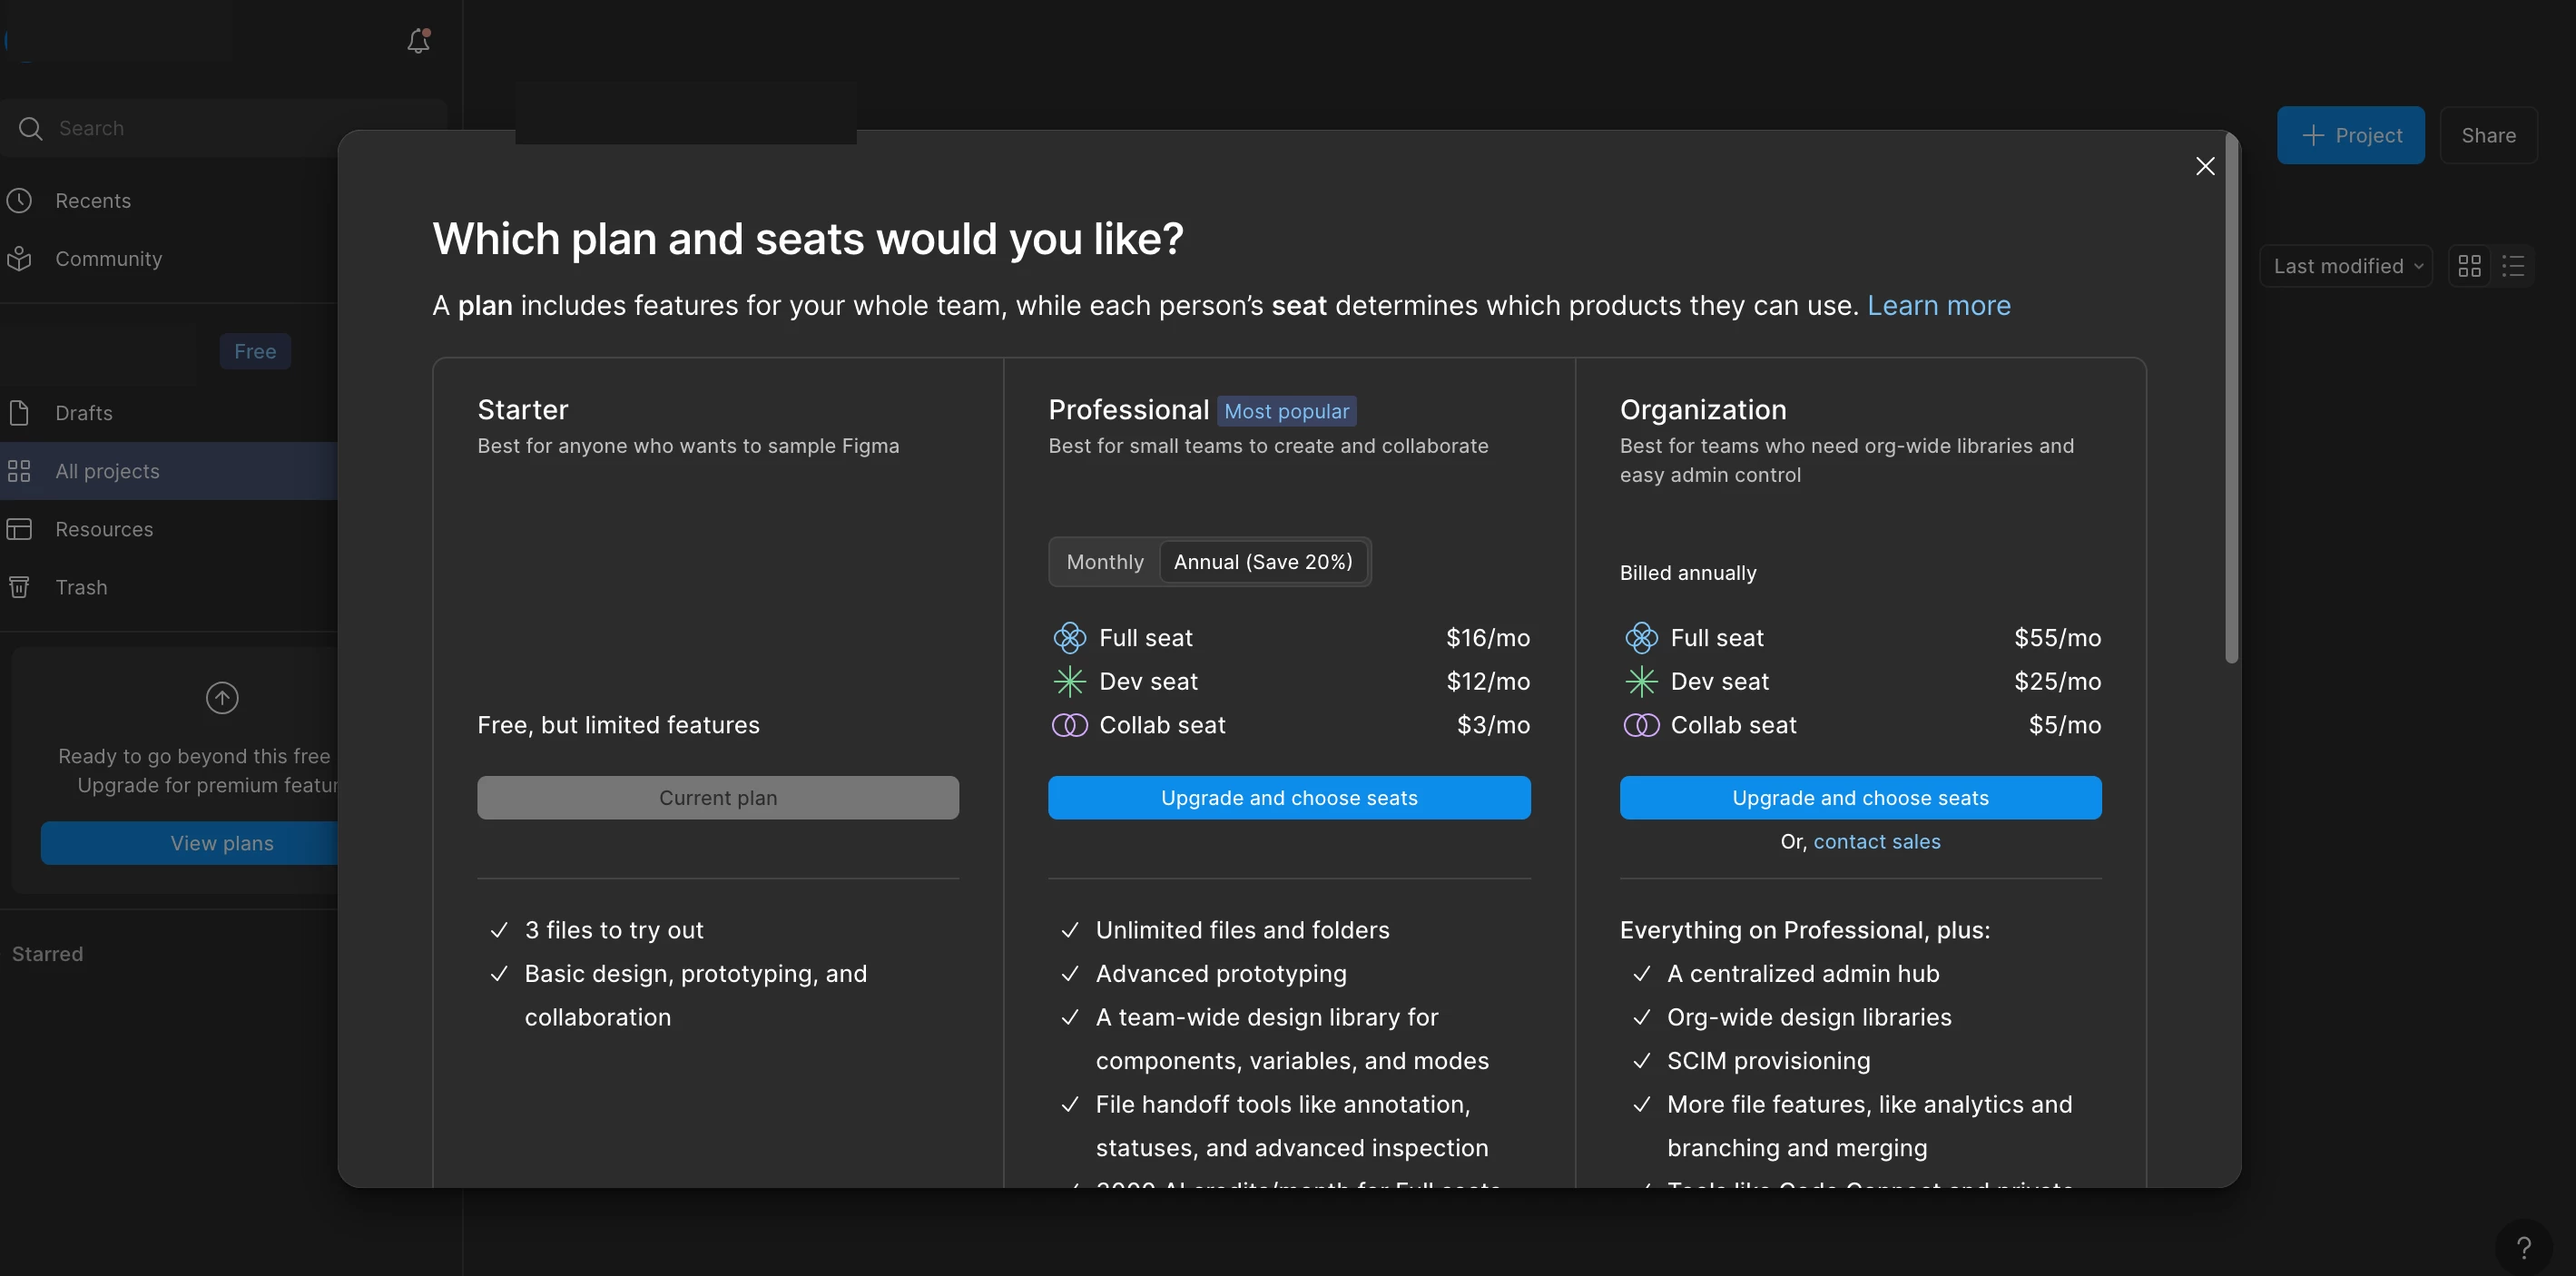Click the notifications bell icon

point(418,41)
